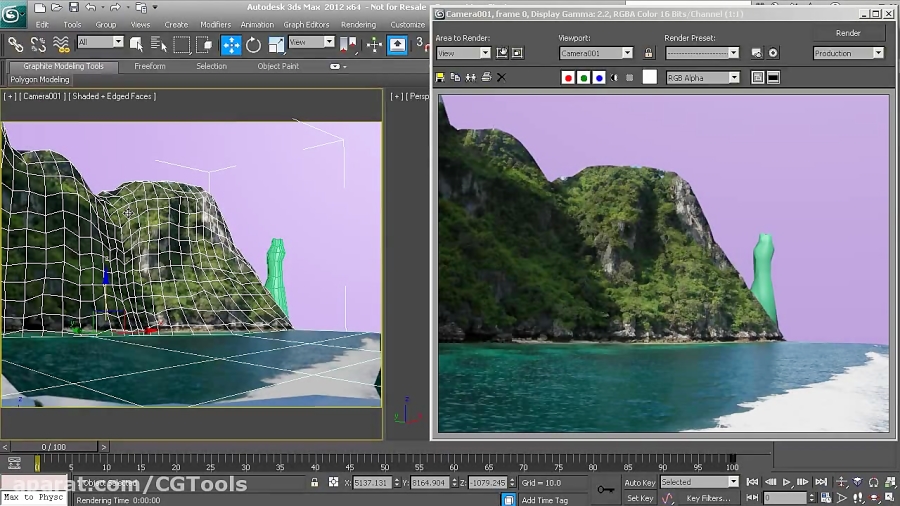
Task: Open the Modifiers menu
Action: pyautogui.click(x=215, y=24)
